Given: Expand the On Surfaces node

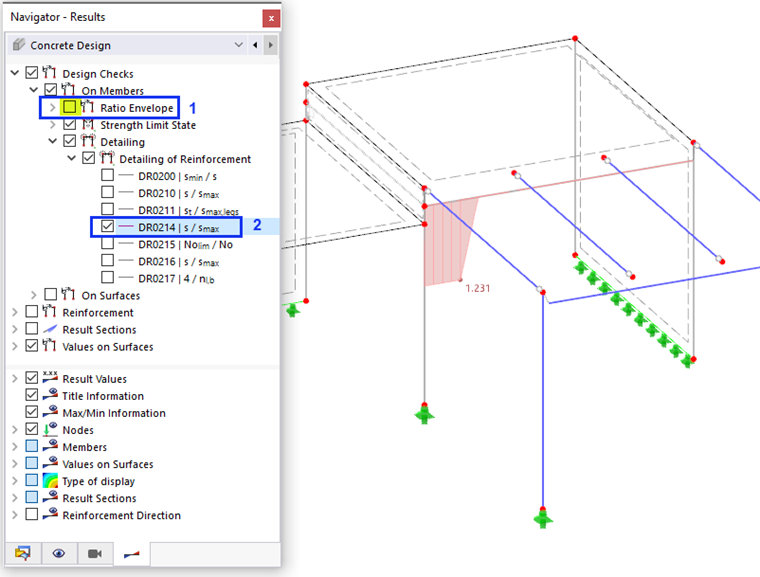Looking at the screenshot, I should (x=33, y=295).
